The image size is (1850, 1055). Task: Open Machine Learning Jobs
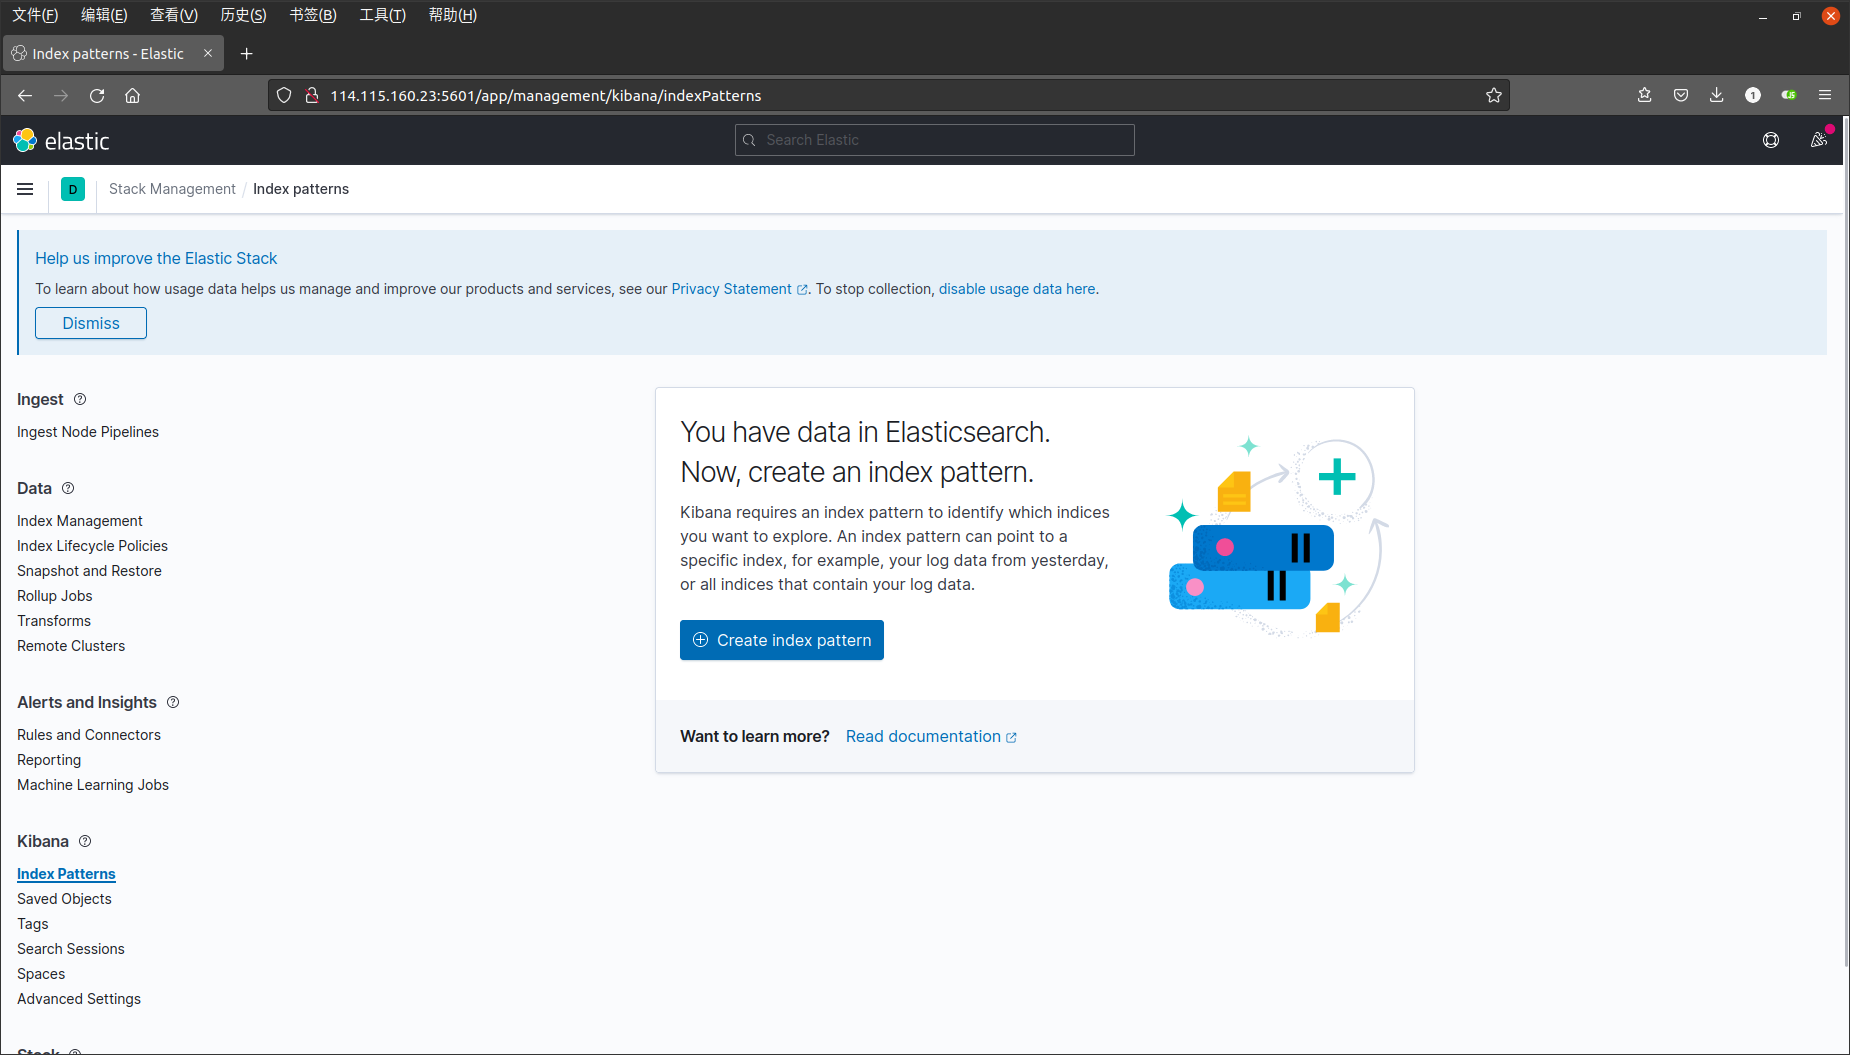[93, 785]
